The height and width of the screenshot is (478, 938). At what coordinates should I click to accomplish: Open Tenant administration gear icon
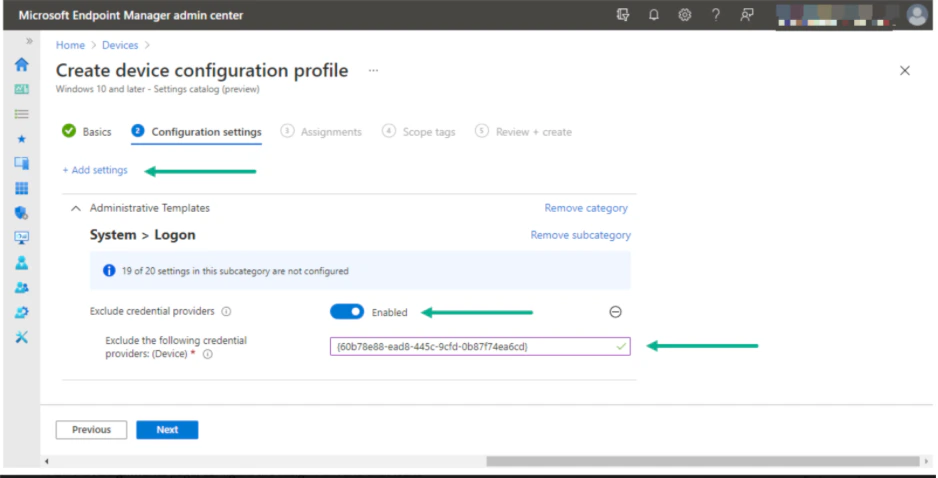click(x=22, y=312)
